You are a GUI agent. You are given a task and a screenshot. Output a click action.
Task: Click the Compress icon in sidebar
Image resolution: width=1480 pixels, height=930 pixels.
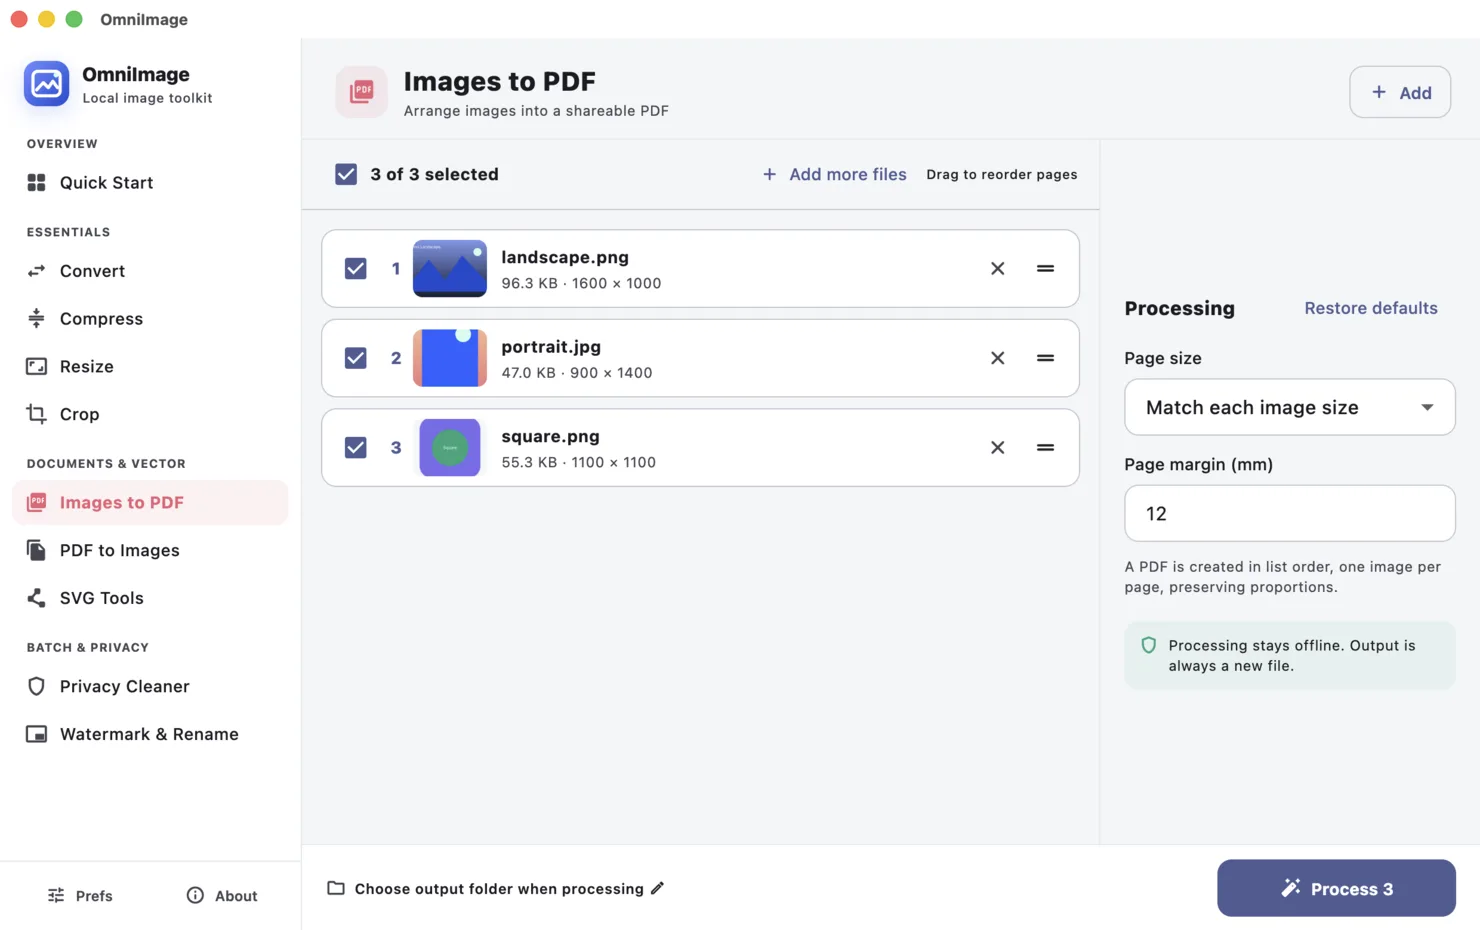(x=36, y=318)
